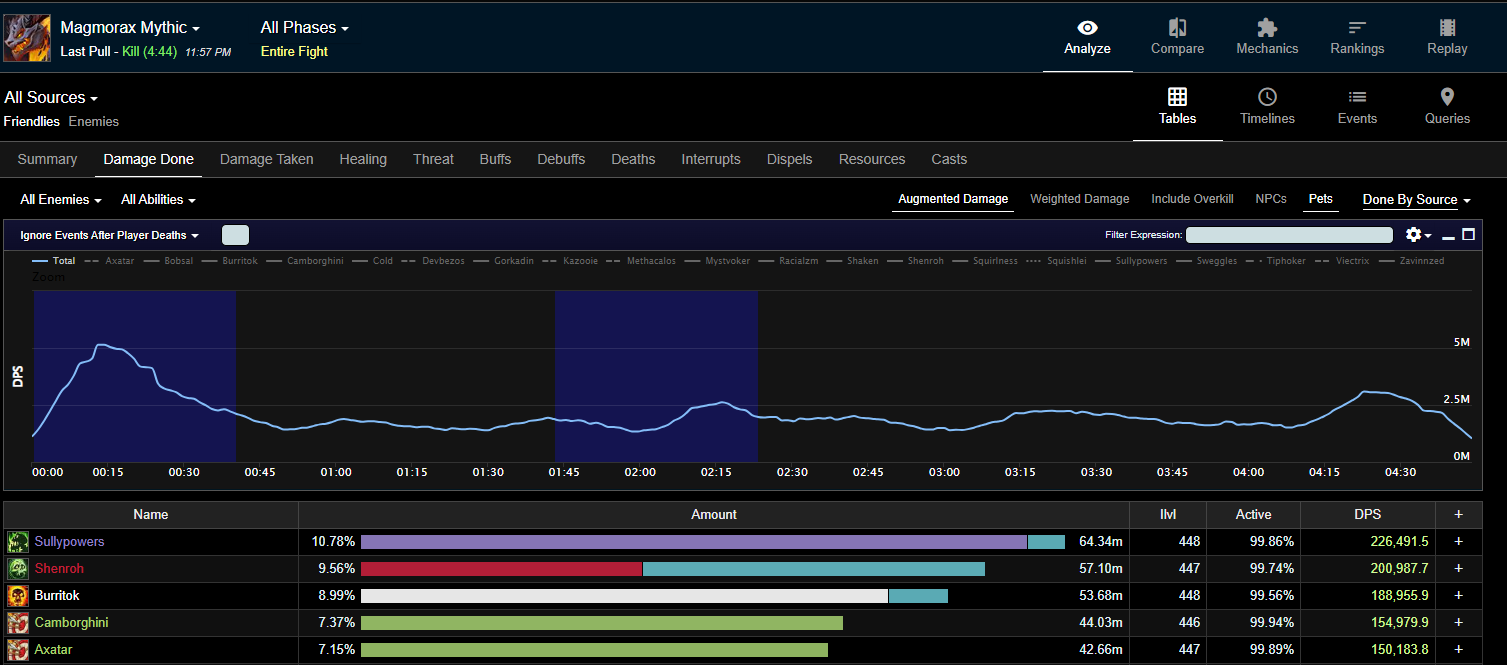View Rankings for this fight
Image resolution: width=1507 pixels, height=665 pixels.
1356,37
